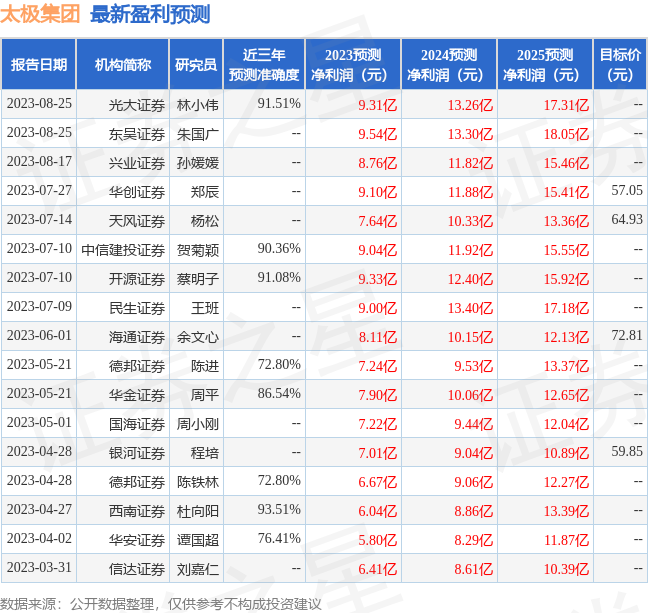Select researcher 余文心
This screenshot has width=648, height=613.
[198, 337]
